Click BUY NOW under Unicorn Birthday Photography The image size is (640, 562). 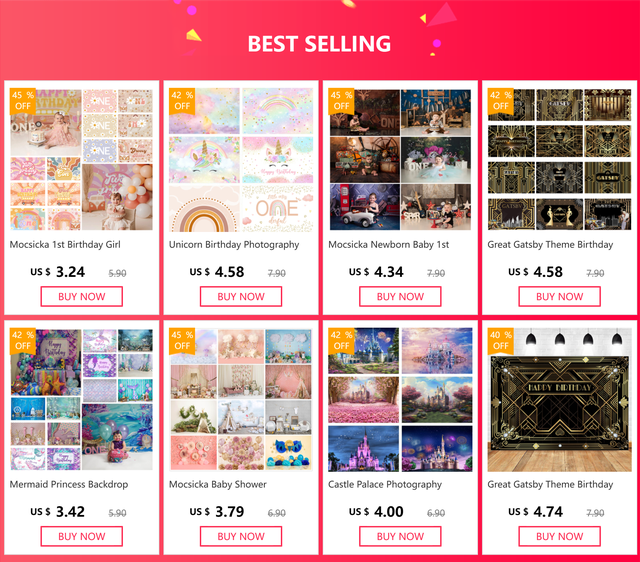point(241,296)
